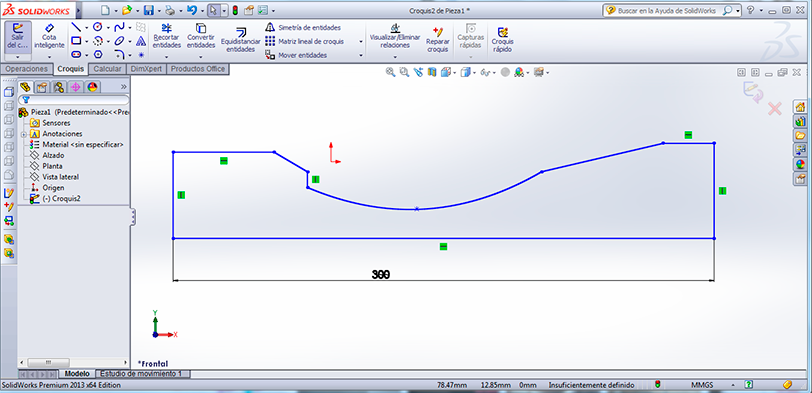Select the Vista lateral plane
Screen dimensions: 812x393
click(x=54, y=177)
